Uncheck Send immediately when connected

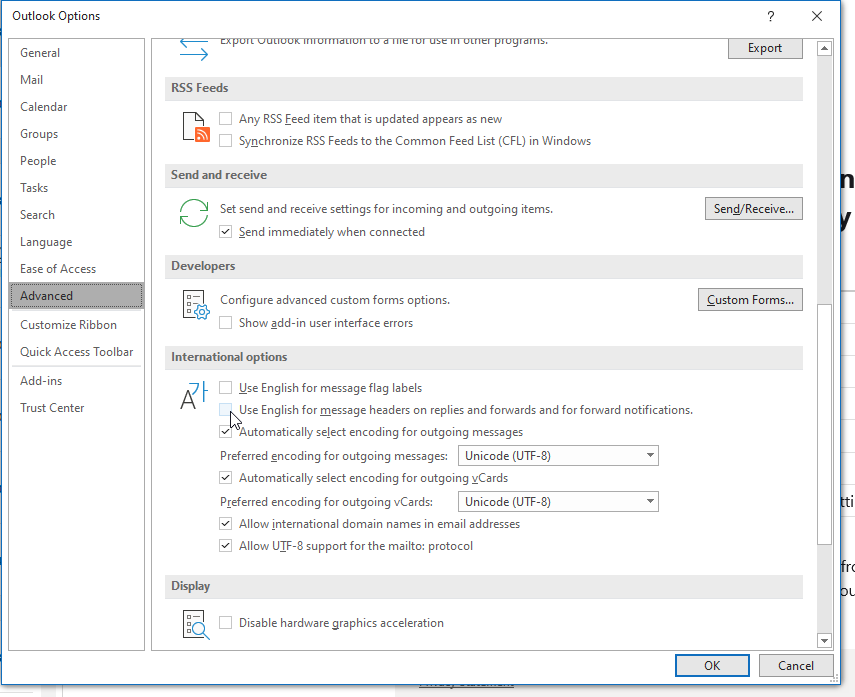226,231
